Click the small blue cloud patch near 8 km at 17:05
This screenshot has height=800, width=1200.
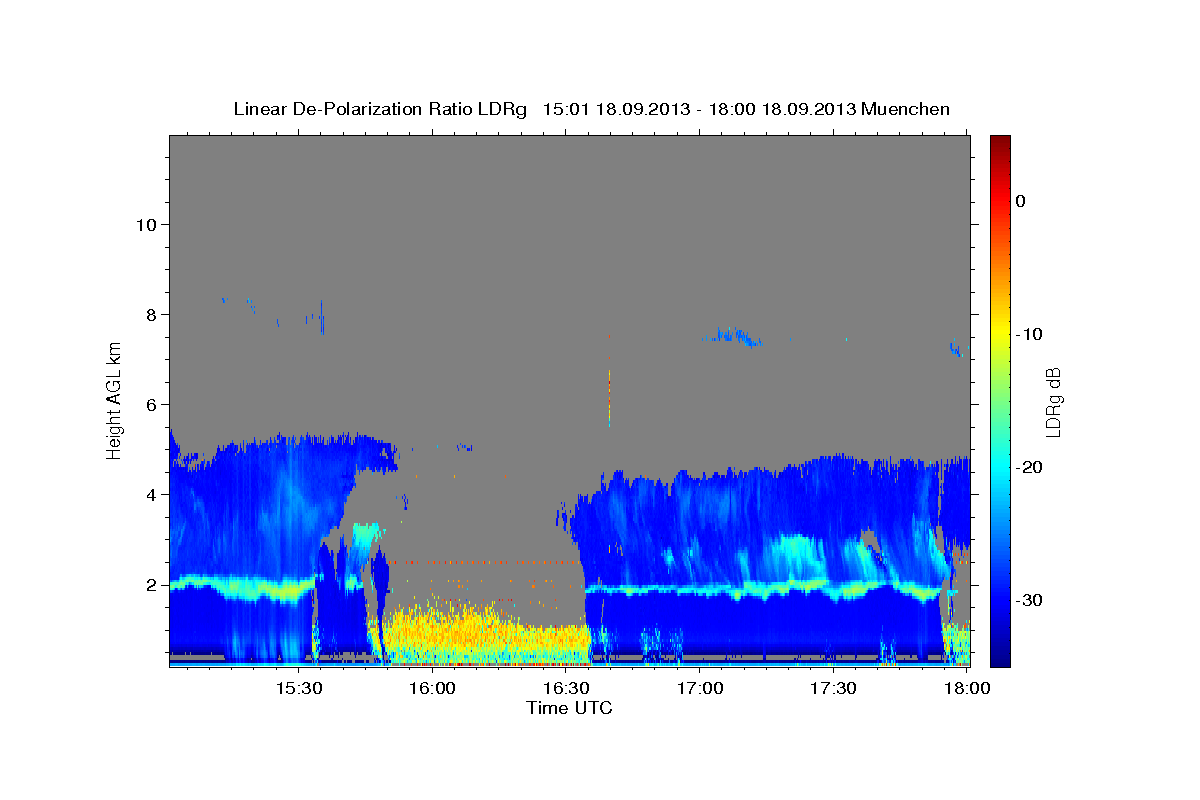(733, 336)
